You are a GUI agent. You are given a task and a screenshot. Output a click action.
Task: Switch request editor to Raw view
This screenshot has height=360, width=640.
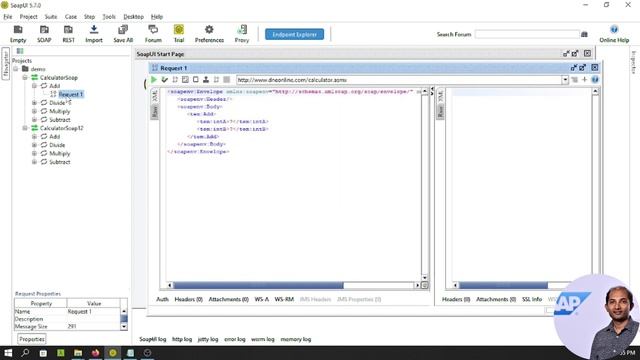pyautogui.click(x=155, y=111)
